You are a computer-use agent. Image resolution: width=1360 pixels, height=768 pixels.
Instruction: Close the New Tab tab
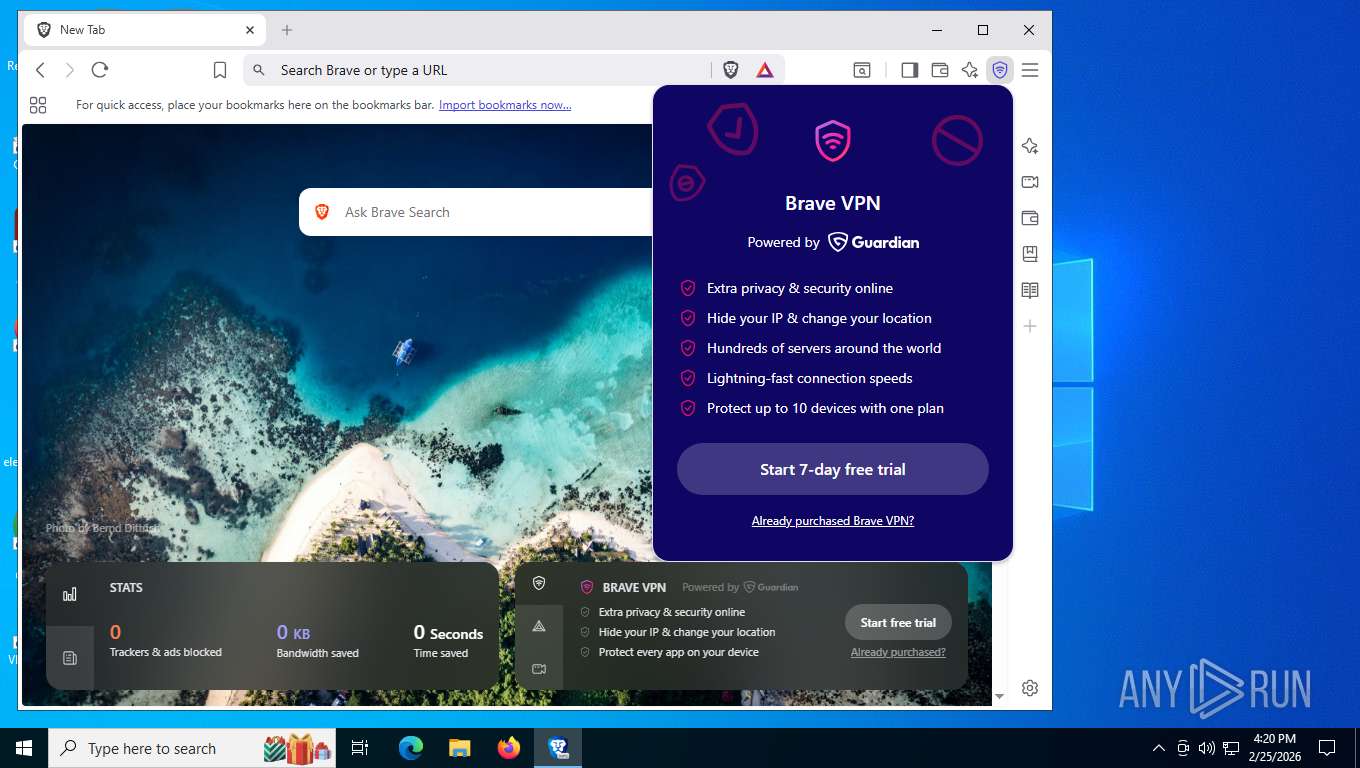250,30
